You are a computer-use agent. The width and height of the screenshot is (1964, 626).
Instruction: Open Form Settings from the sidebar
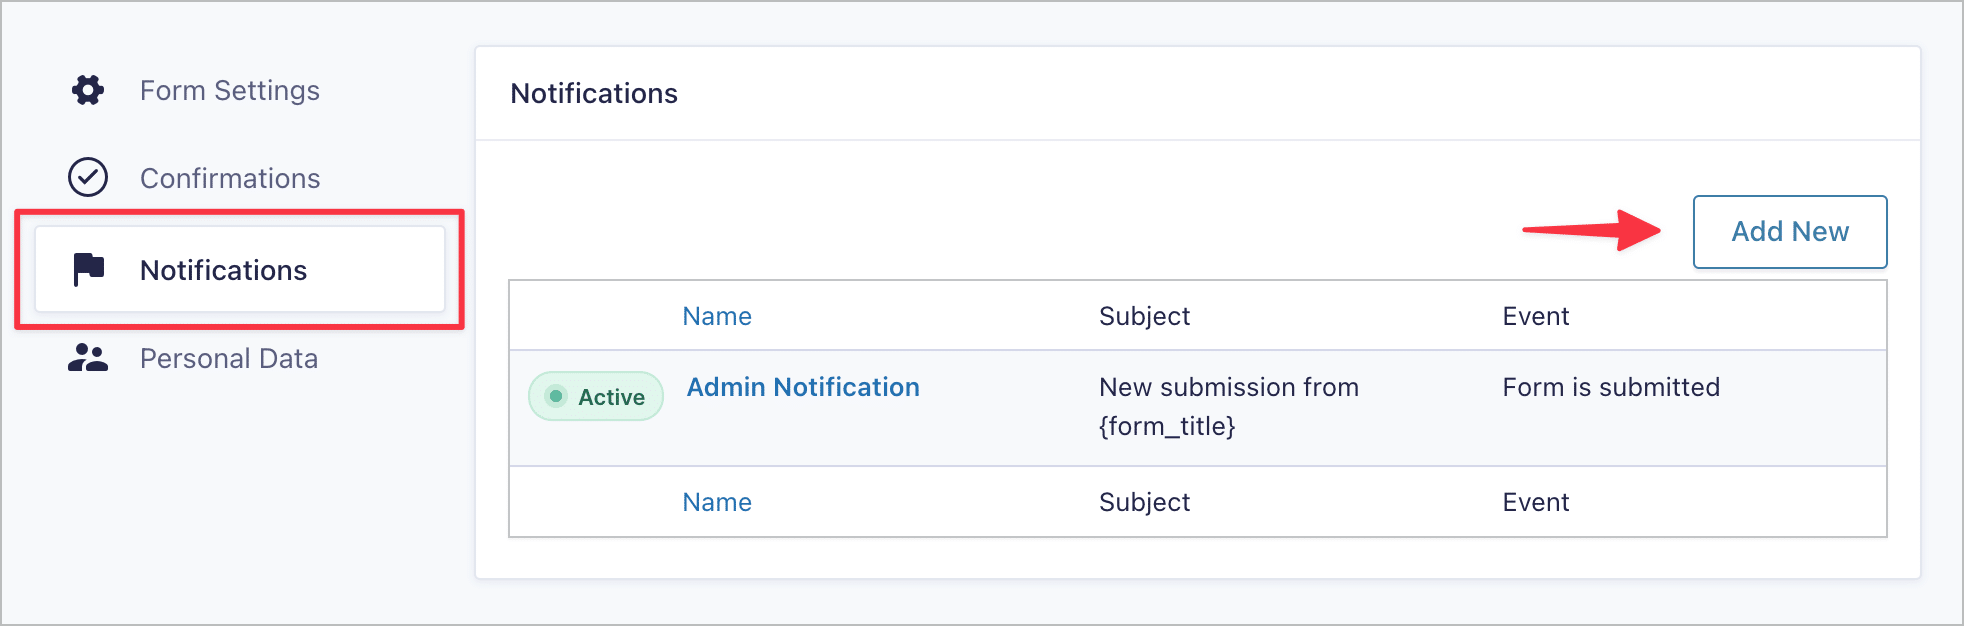[x=230, y=90]
